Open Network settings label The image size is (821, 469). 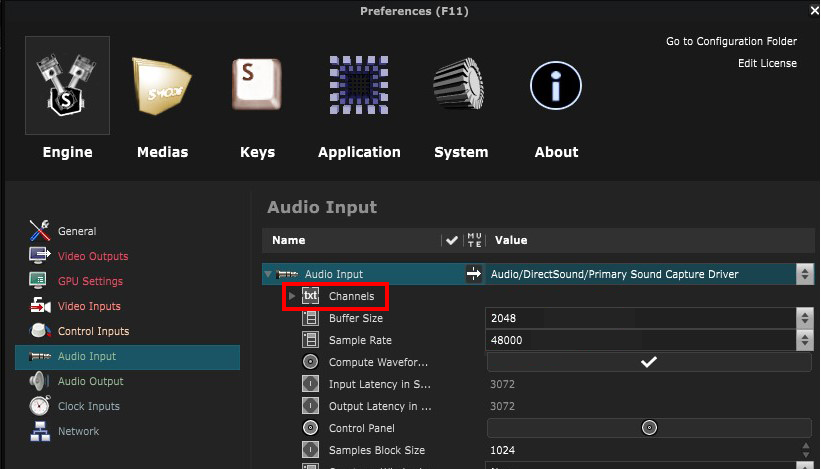pos(79,431)
